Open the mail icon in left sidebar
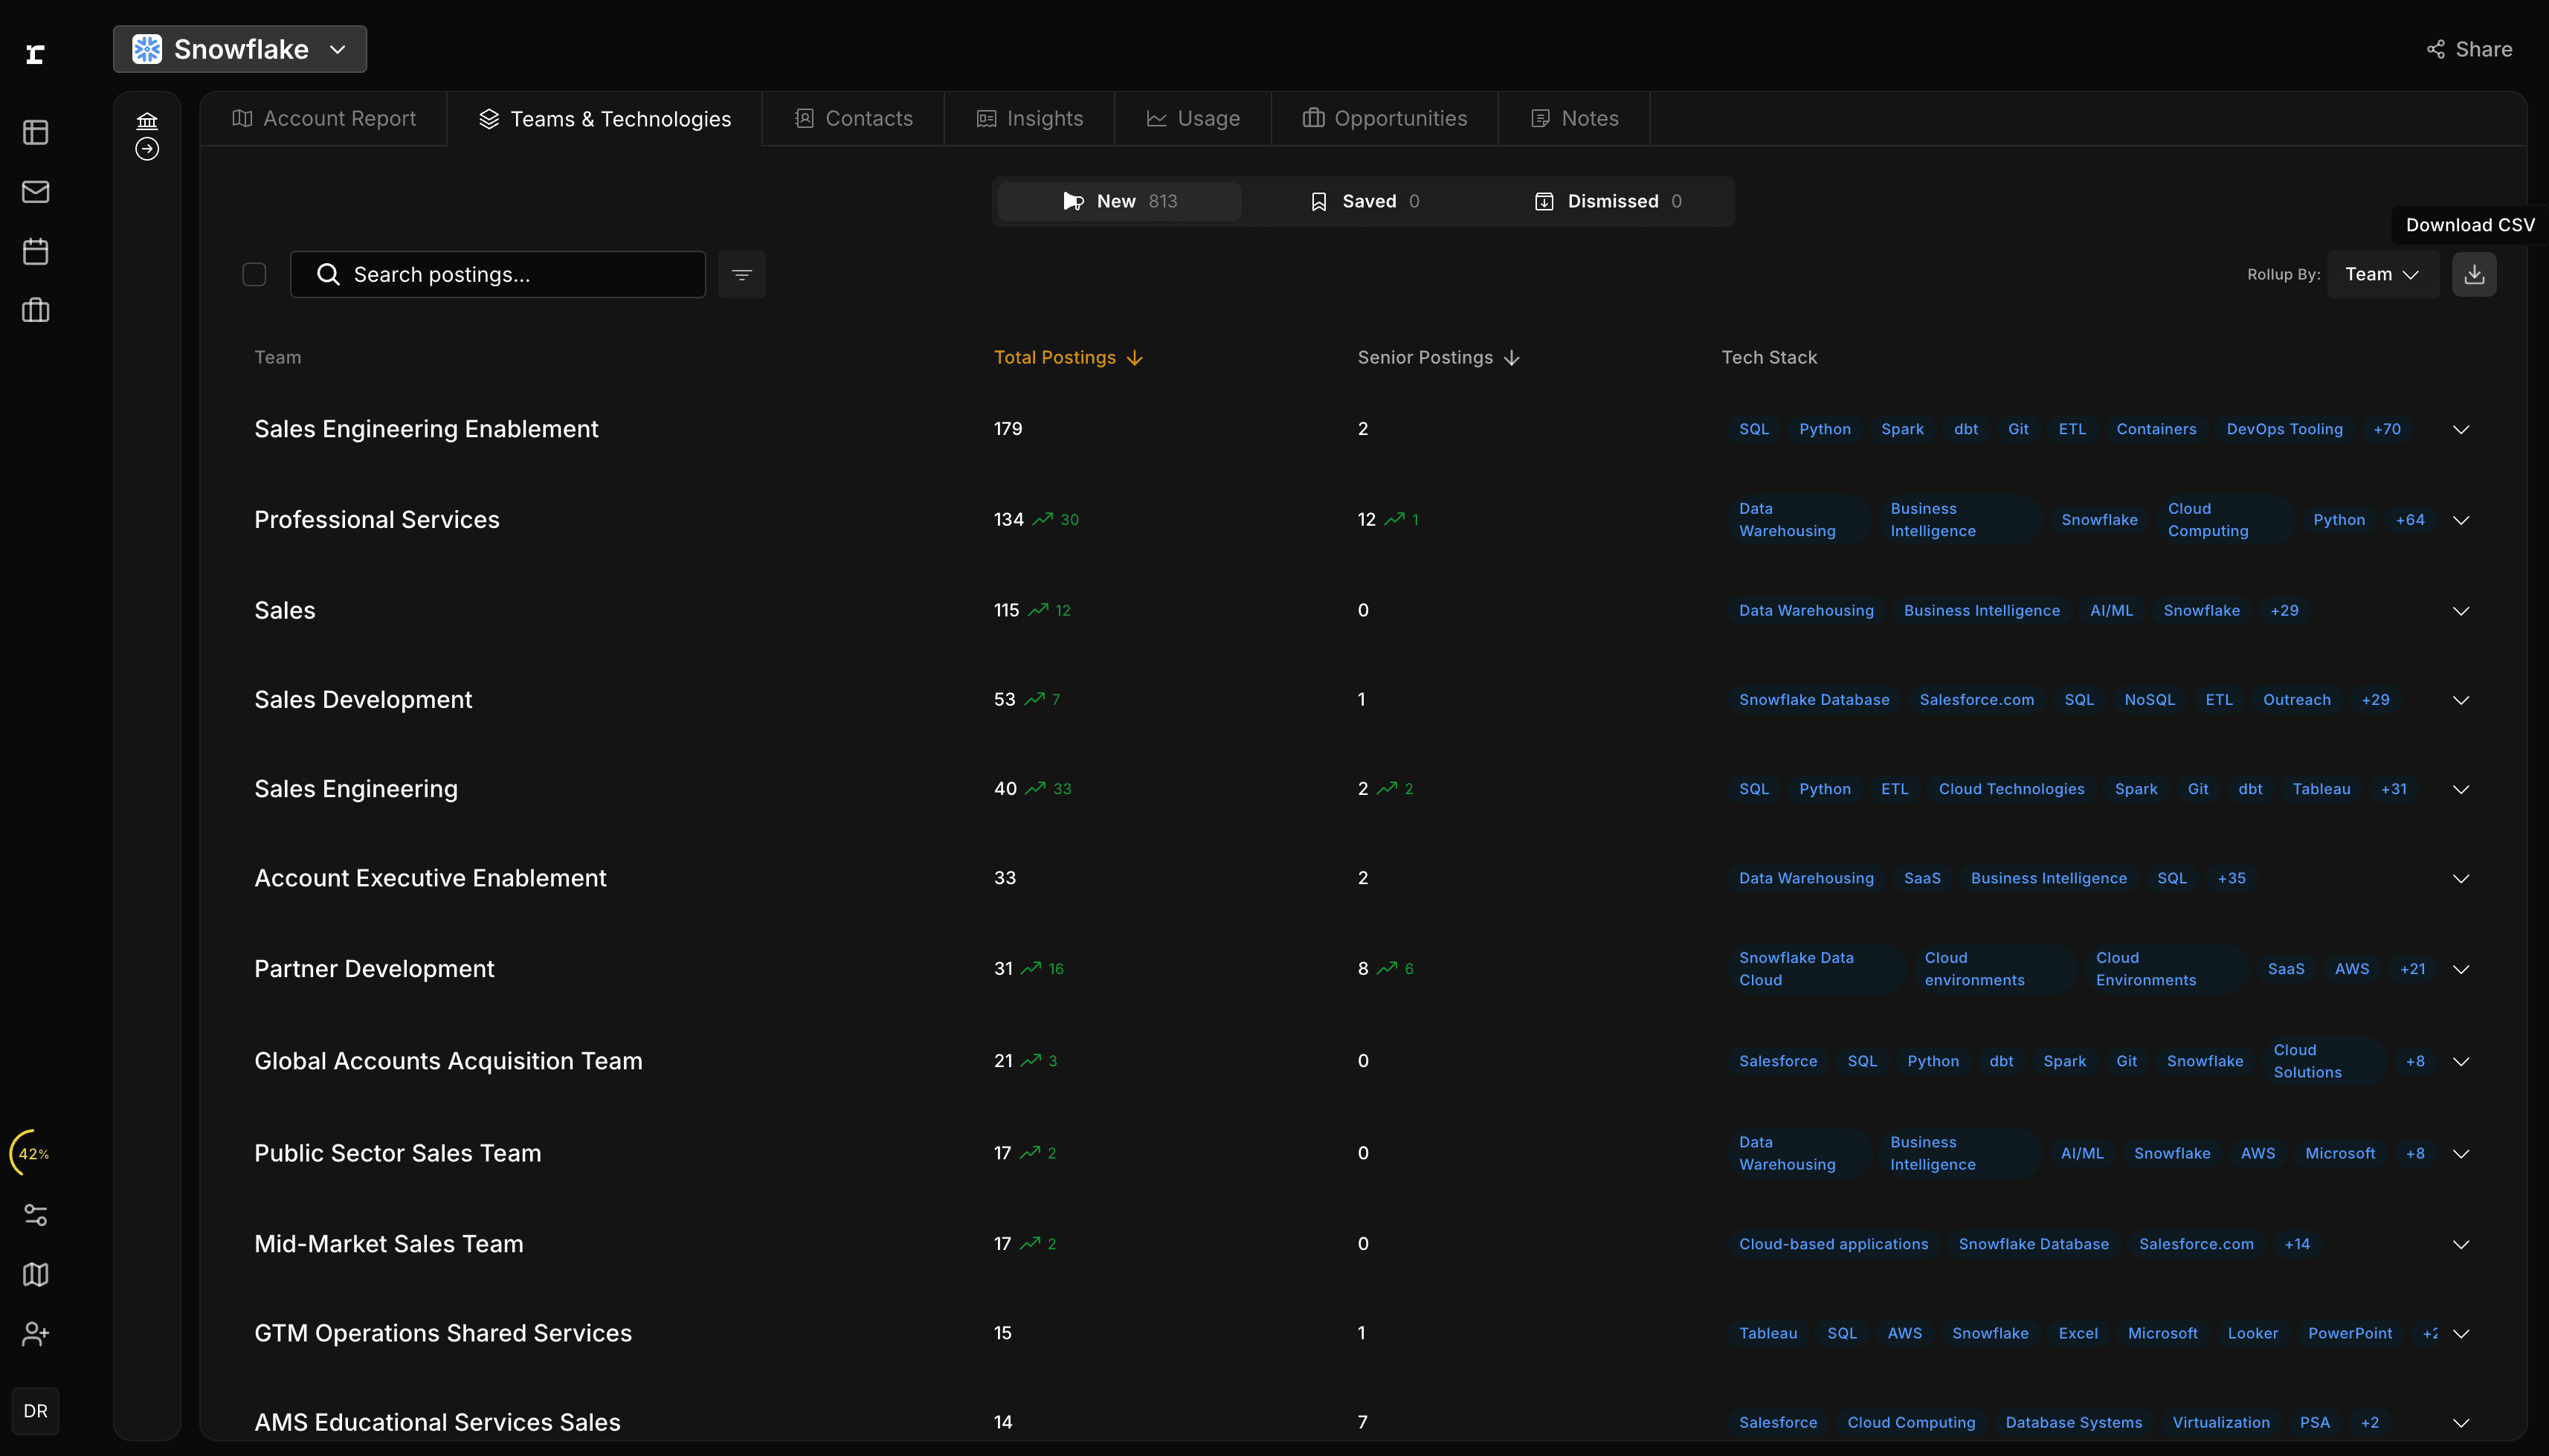The width and height of the screenshot is (2549, 1456). point(36,191)
